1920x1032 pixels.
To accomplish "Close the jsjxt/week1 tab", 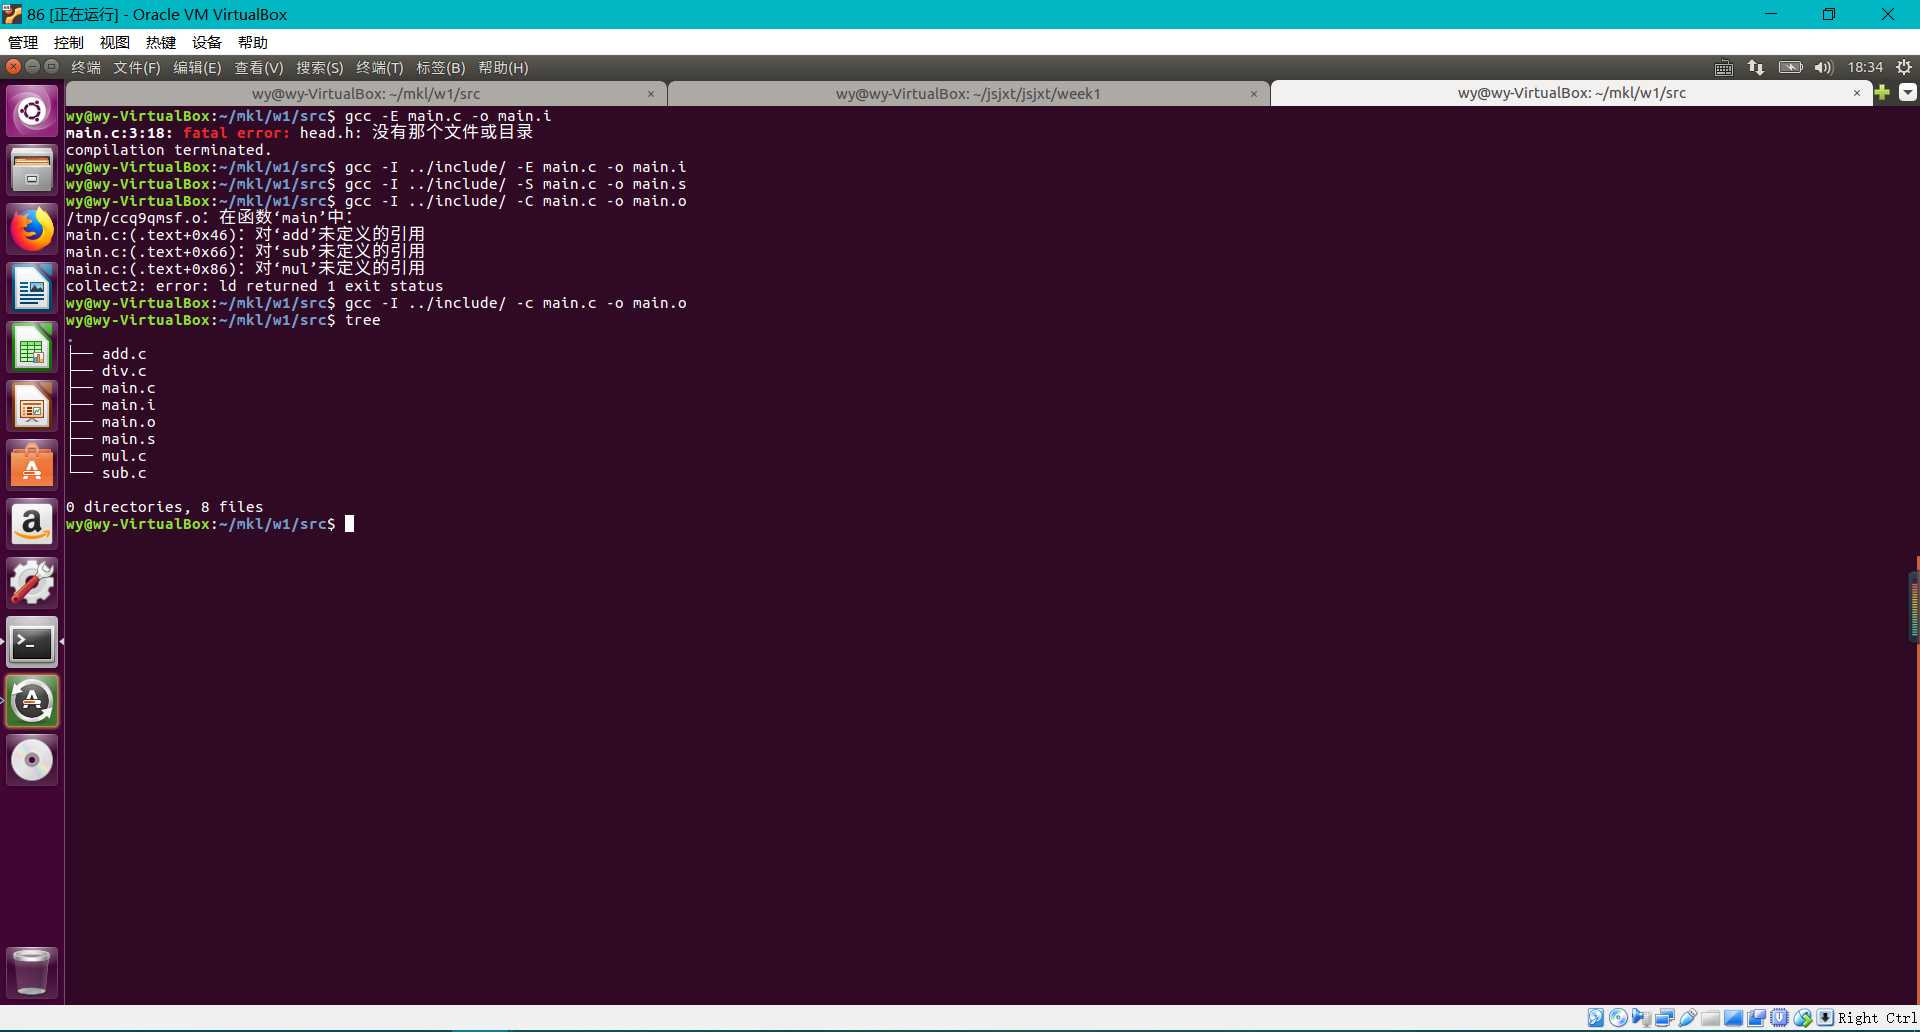I will point(1254,94).
